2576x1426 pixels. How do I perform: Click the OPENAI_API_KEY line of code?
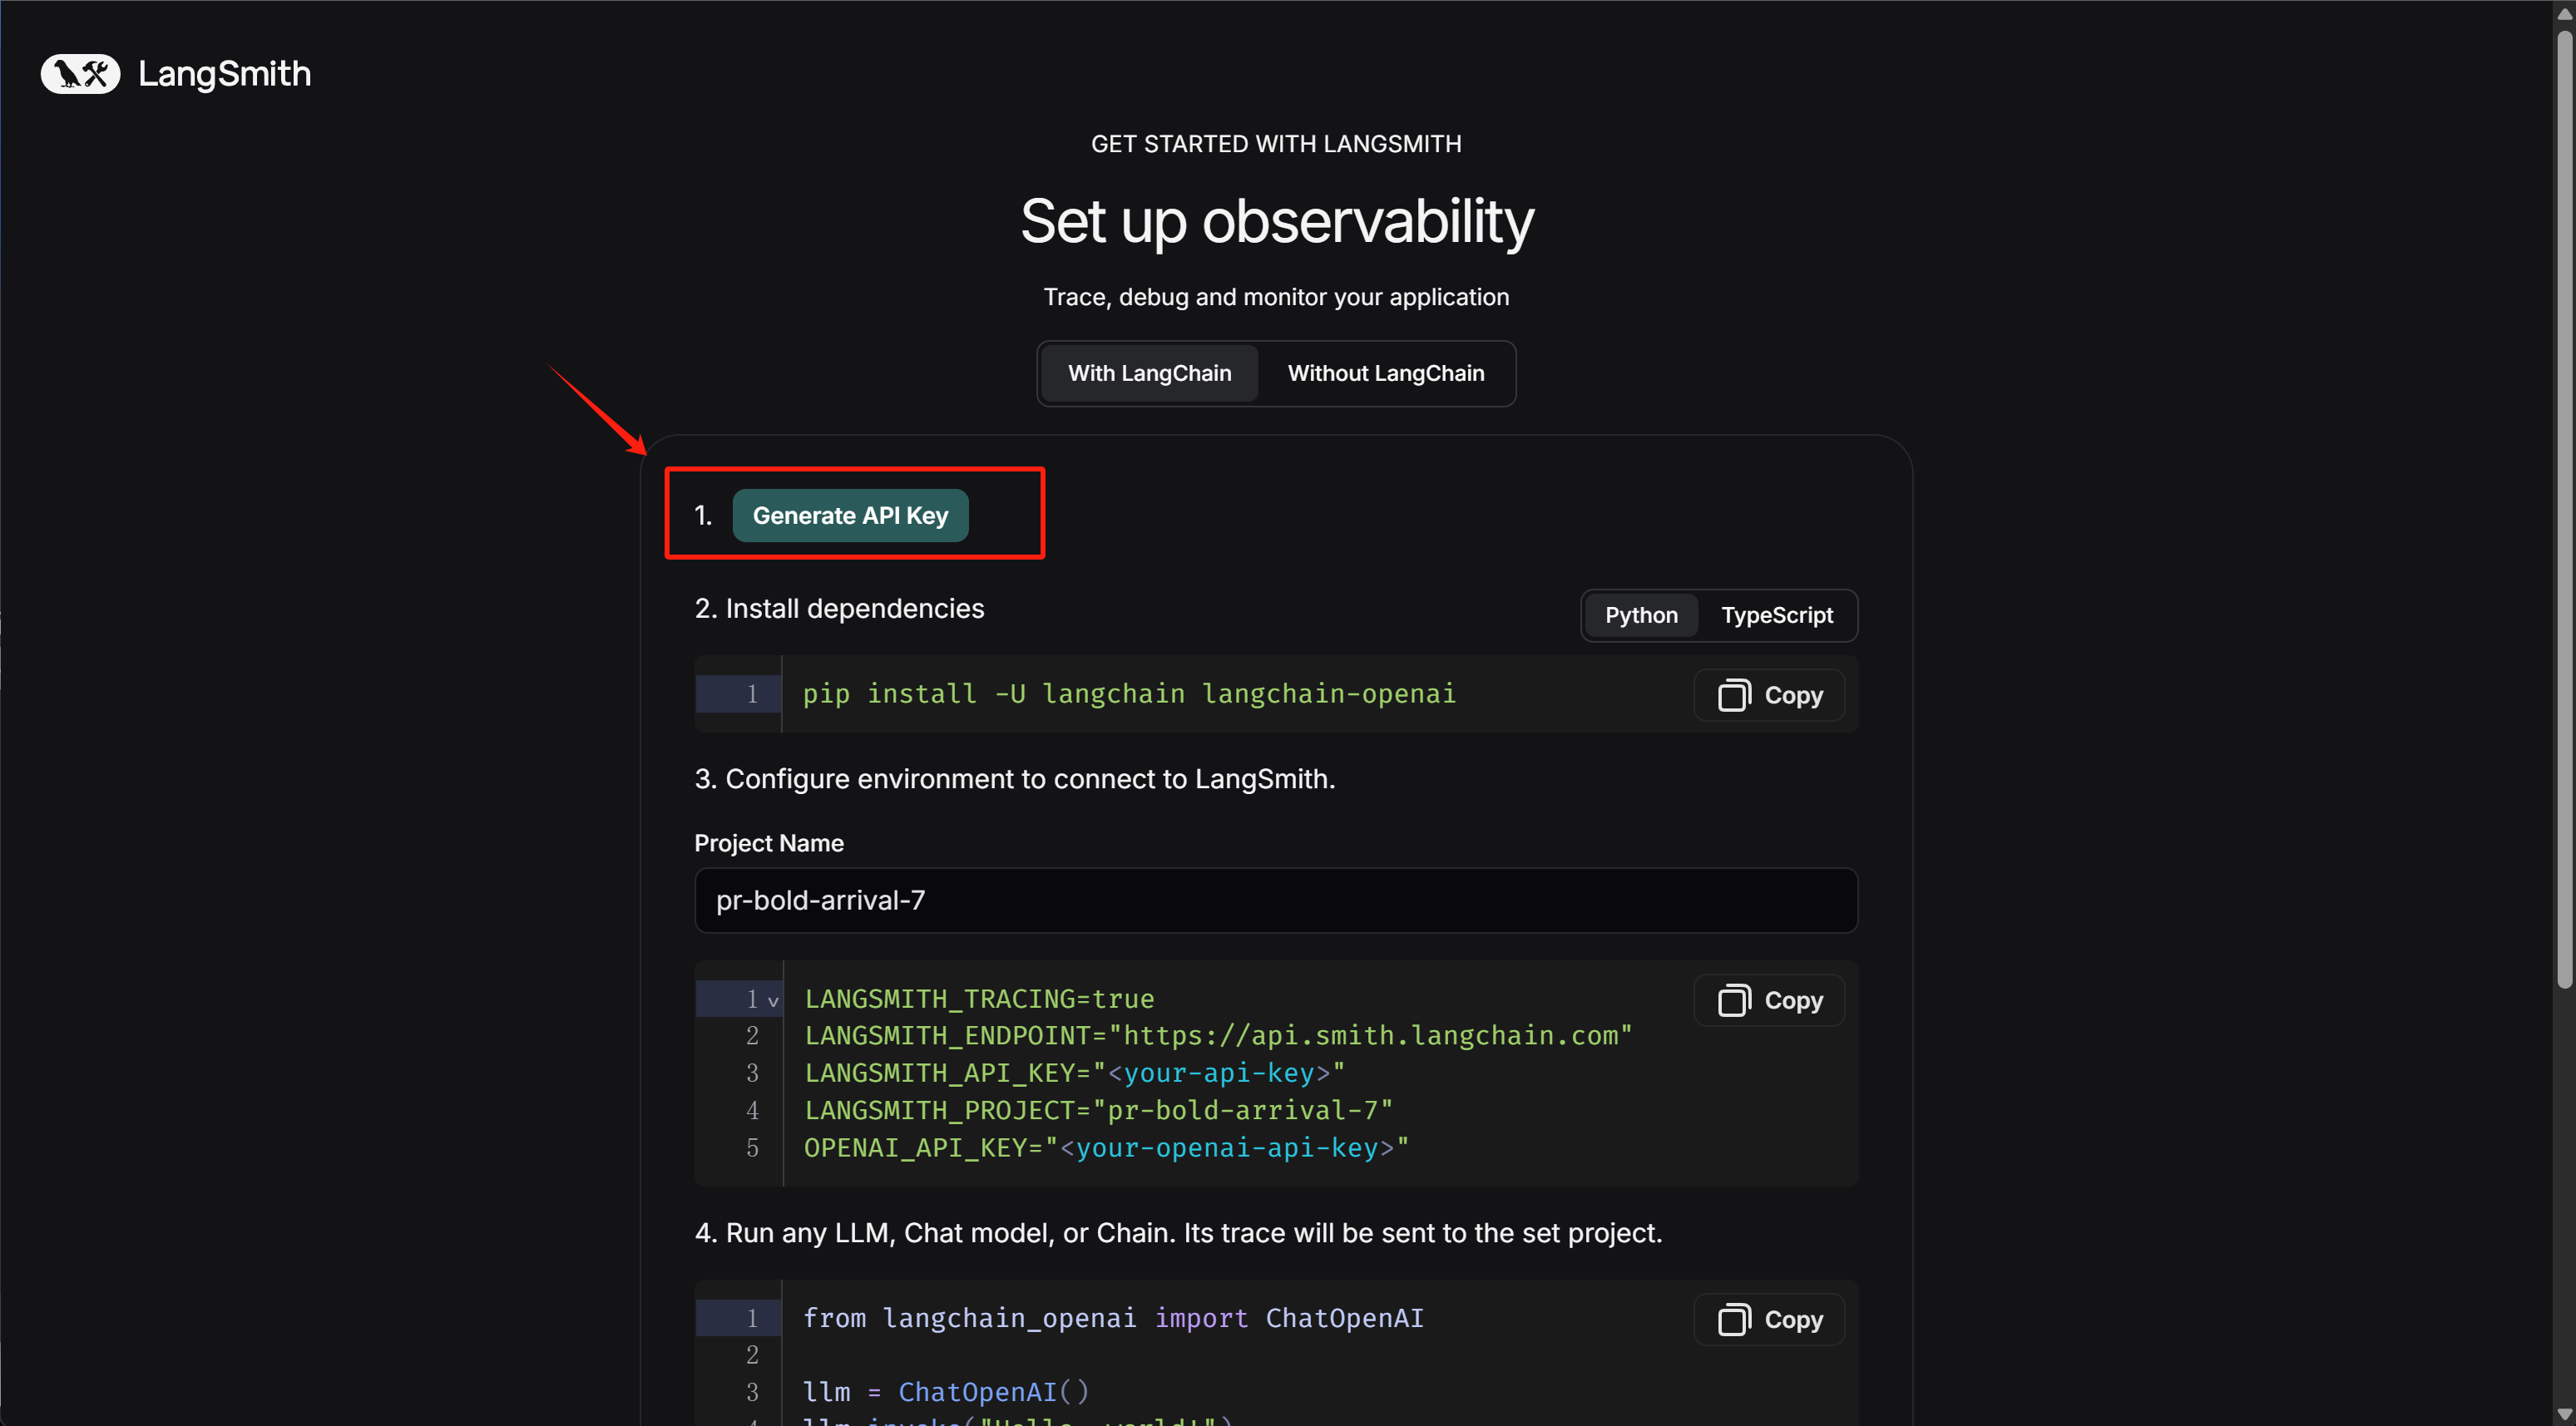pyautogui.click(x=1107, y=1148)
